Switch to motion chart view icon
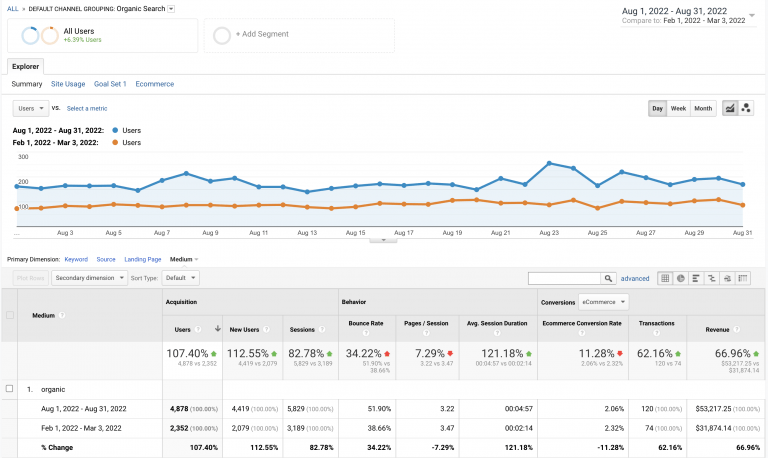Screen dimensions: 768x458 coord(746,108)
